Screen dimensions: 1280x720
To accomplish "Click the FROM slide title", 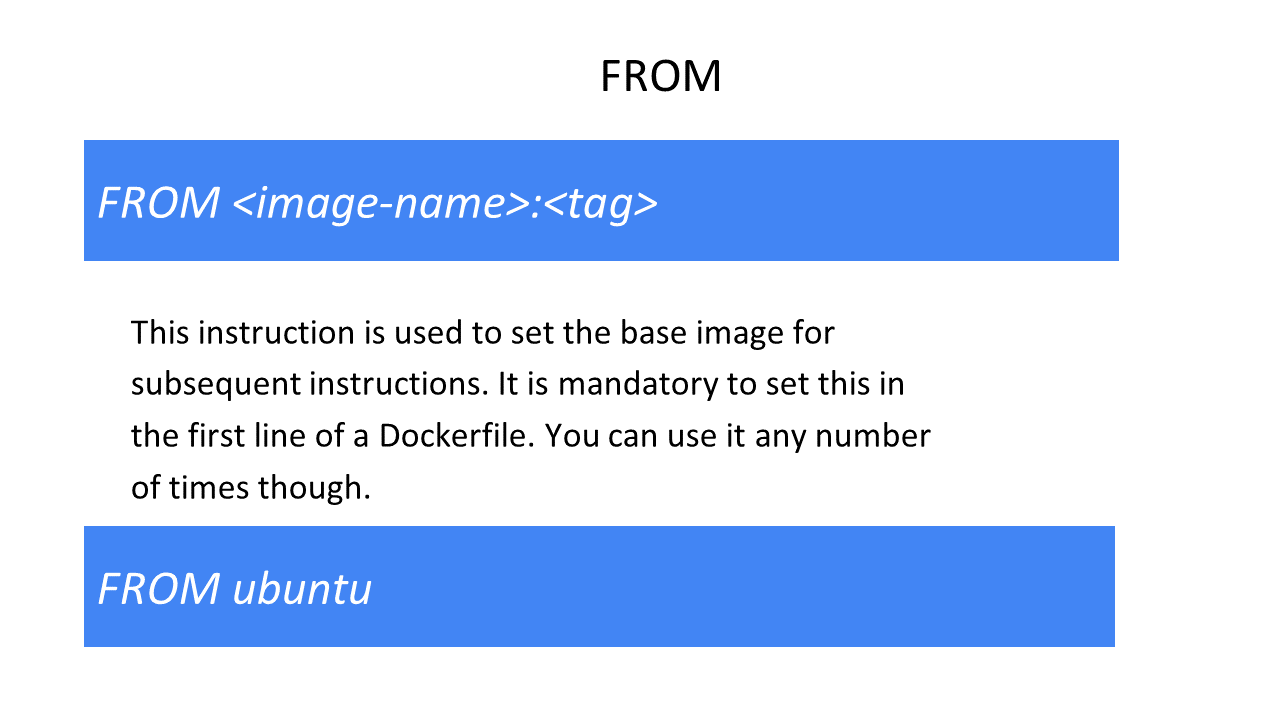I will (660, 77).
